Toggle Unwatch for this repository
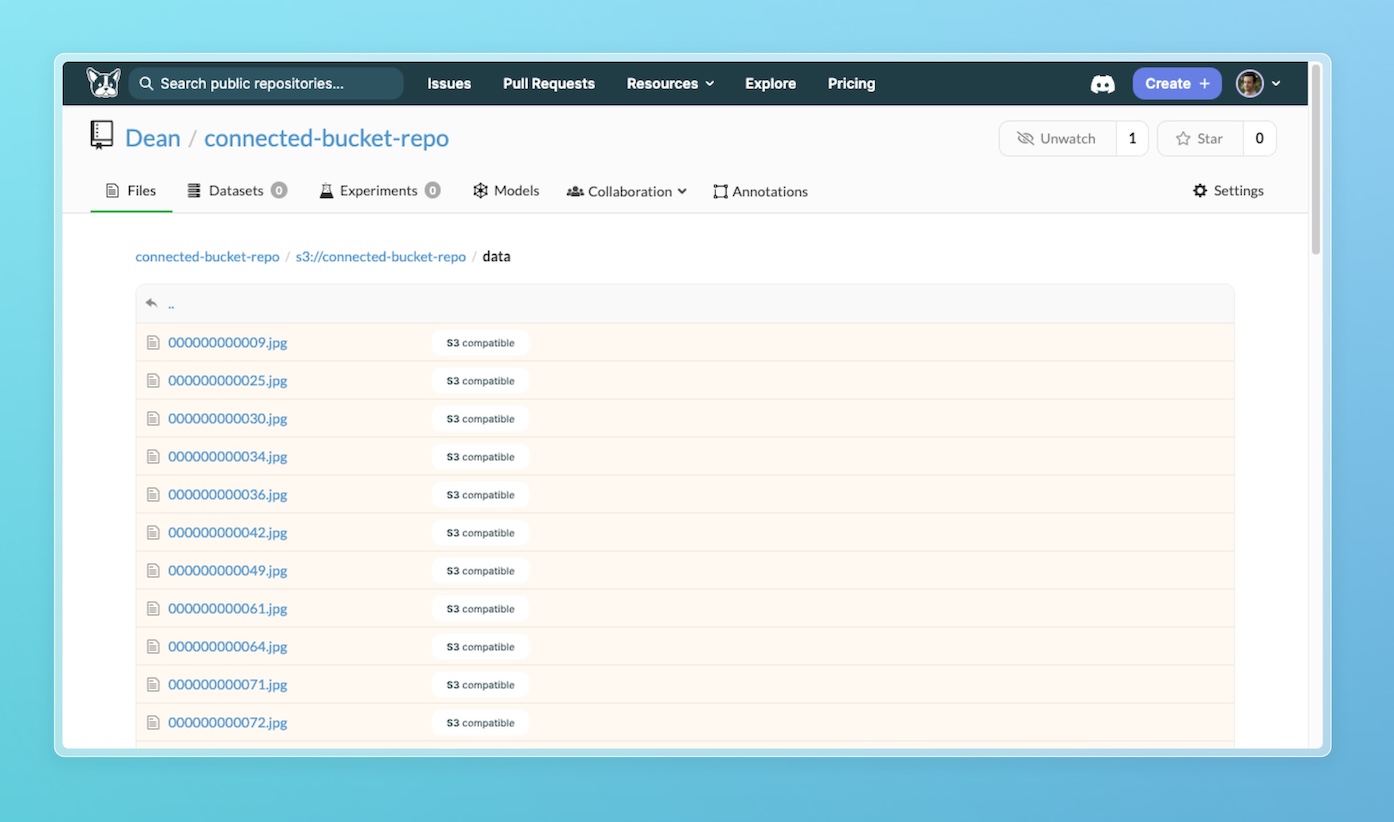This screenshot has height=822, width=1394. click(x=1057, y=139)
